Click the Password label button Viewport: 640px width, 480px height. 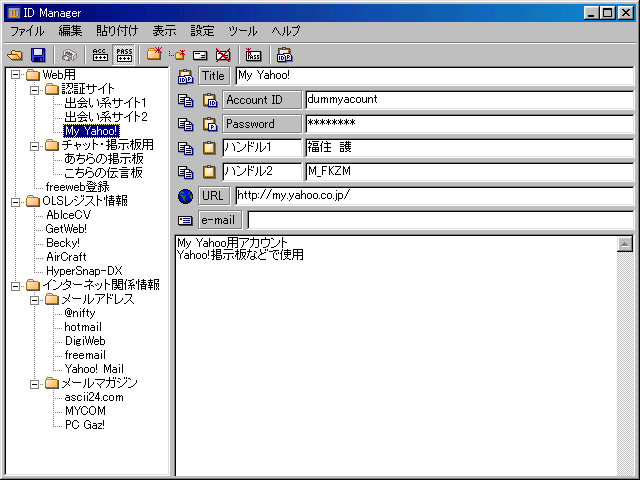[262, 124]
